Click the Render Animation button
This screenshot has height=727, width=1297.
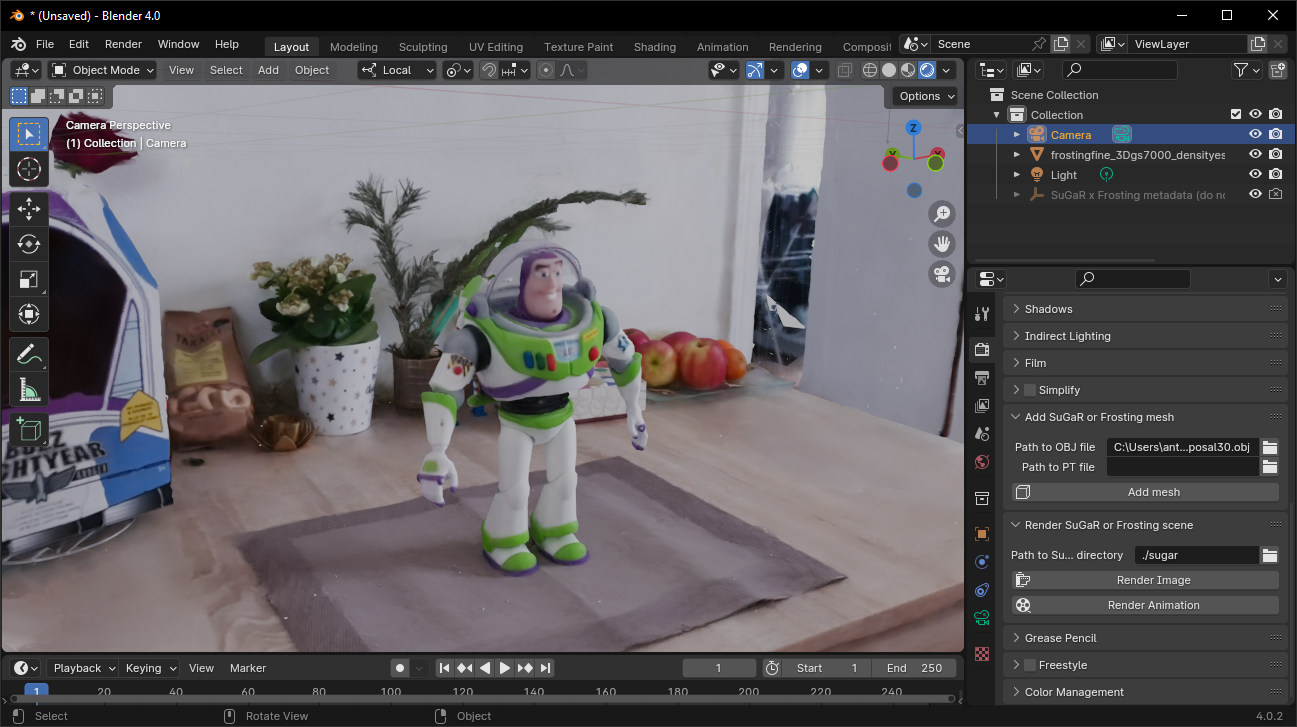1145,605
